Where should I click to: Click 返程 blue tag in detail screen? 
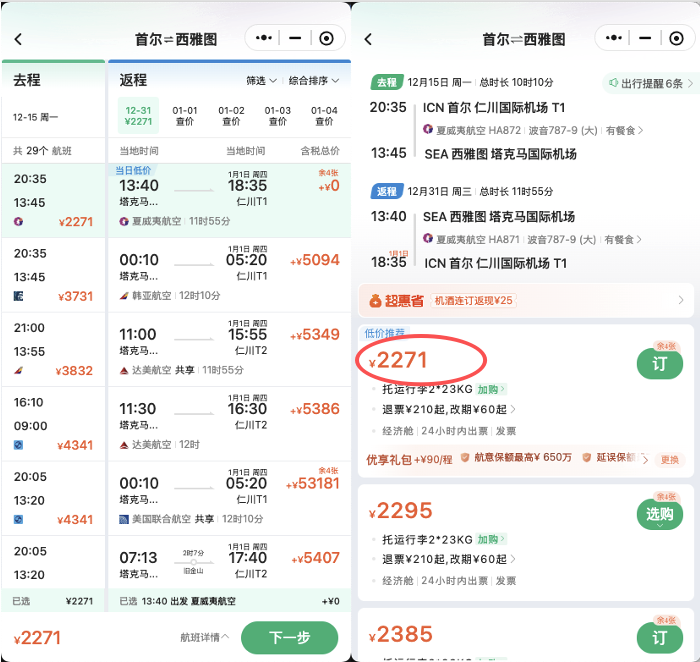pos(387,192)
